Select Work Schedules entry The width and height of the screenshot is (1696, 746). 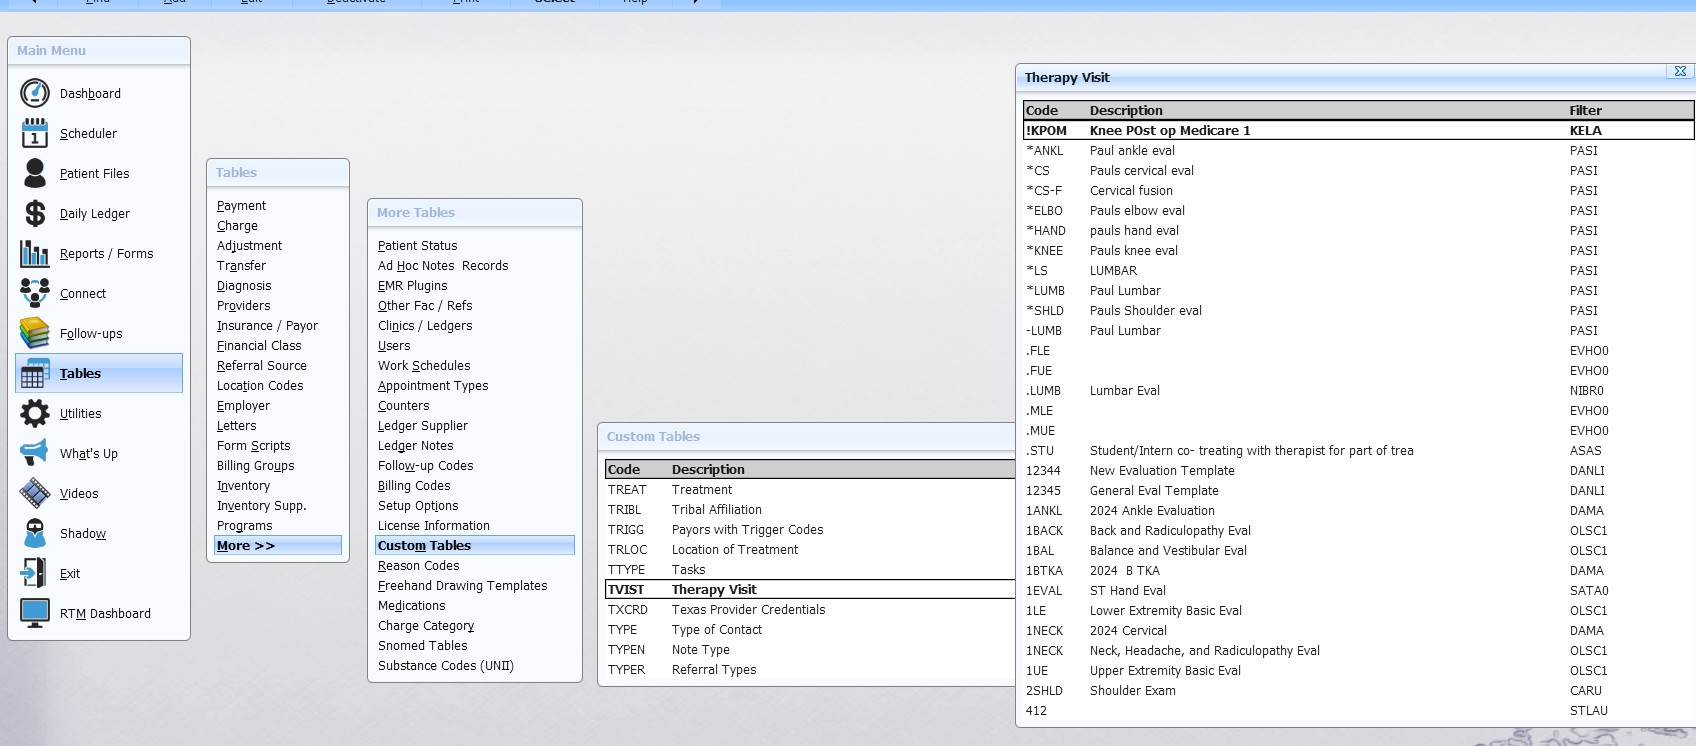(x=424, y=365)
